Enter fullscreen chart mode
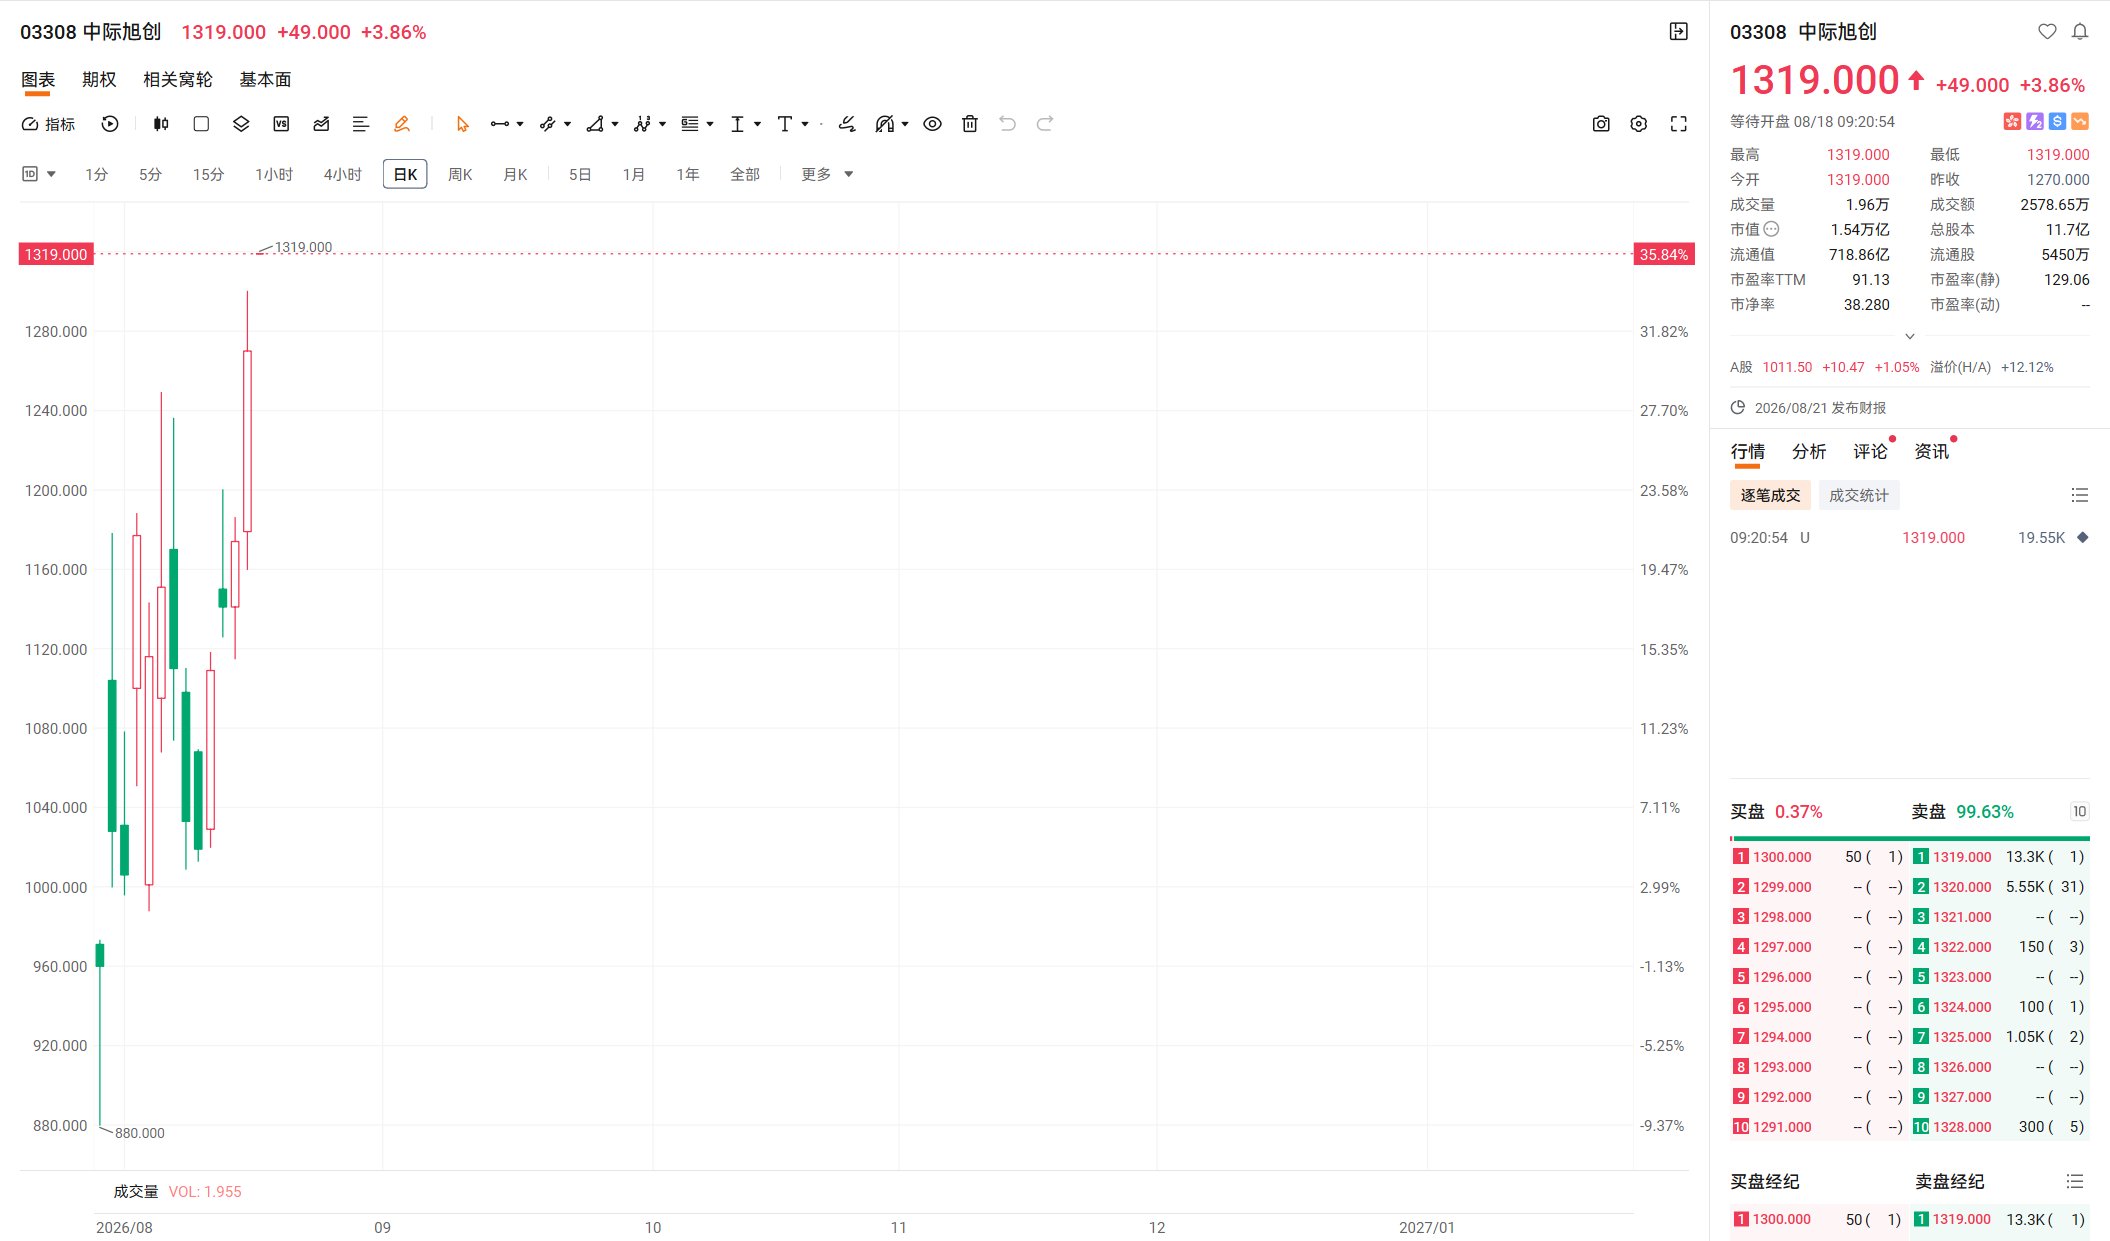2110x1241 pixels. [1679, 124]
